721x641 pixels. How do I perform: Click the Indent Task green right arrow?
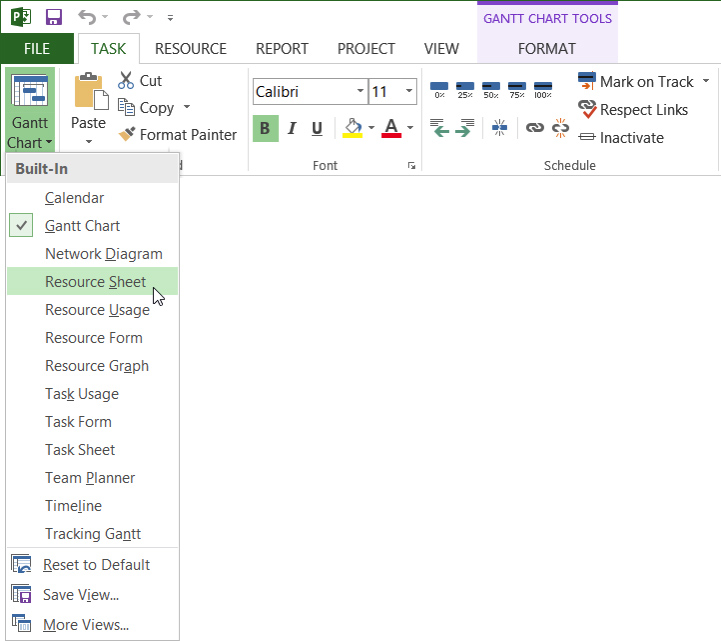[465, 128]
